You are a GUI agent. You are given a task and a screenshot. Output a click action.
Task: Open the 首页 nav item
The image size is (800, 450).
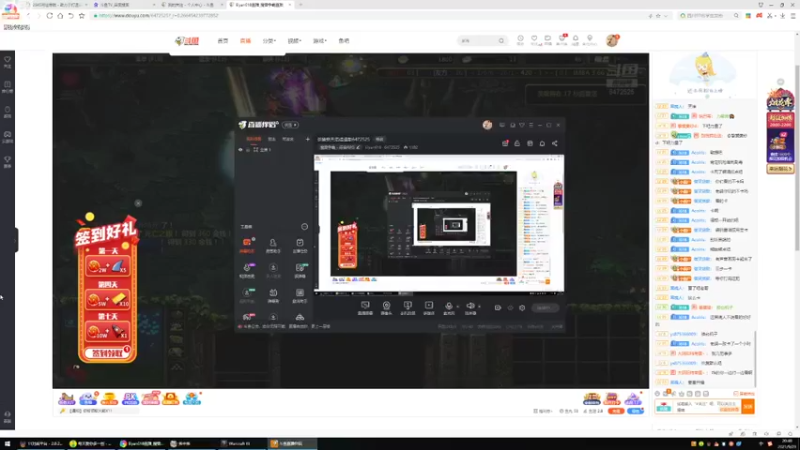pos(223,41)
